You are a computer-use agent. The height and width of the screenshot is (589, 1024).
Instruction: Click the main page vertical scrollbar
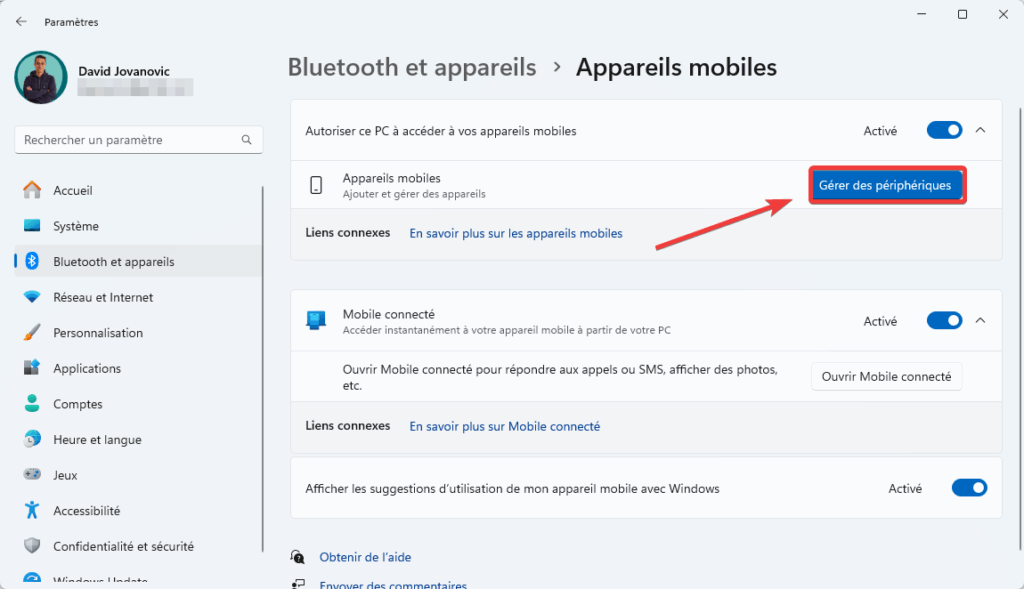pyautogui.click(x=1020, y=328)
